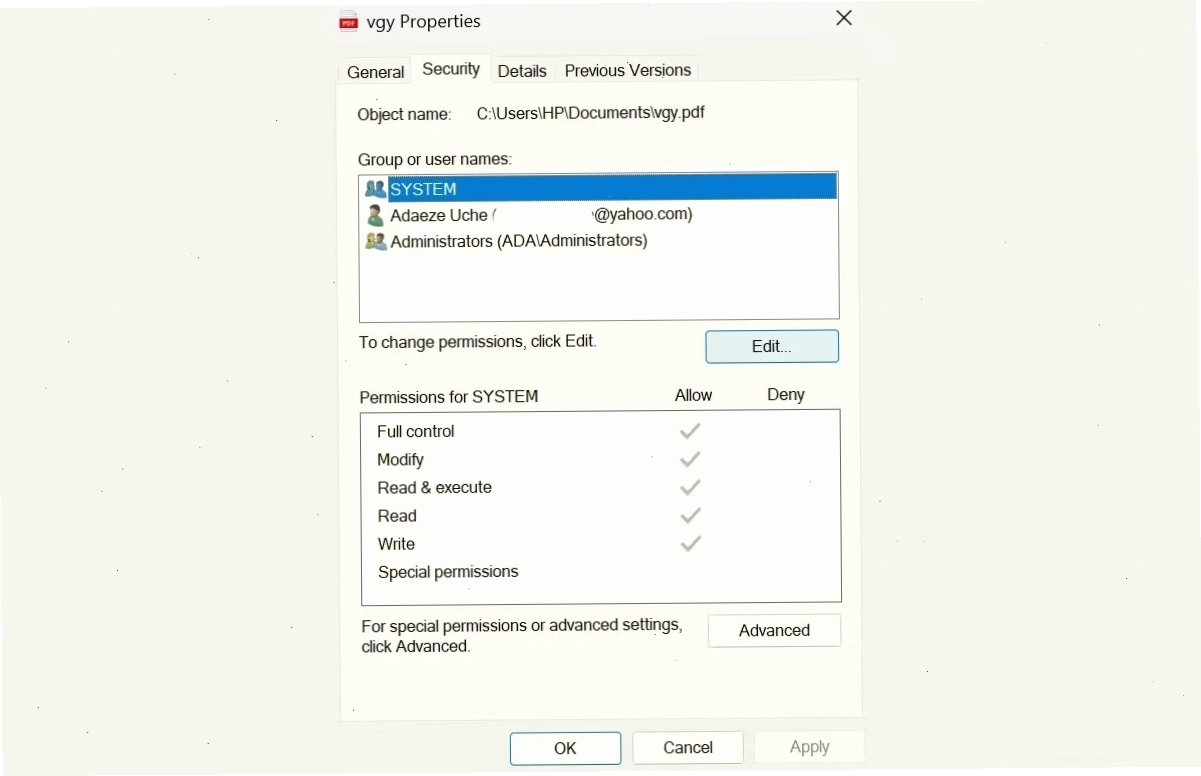
Task: Click the greyed-out Apply button
Action: pyautogui.click(x=809, y=748)
